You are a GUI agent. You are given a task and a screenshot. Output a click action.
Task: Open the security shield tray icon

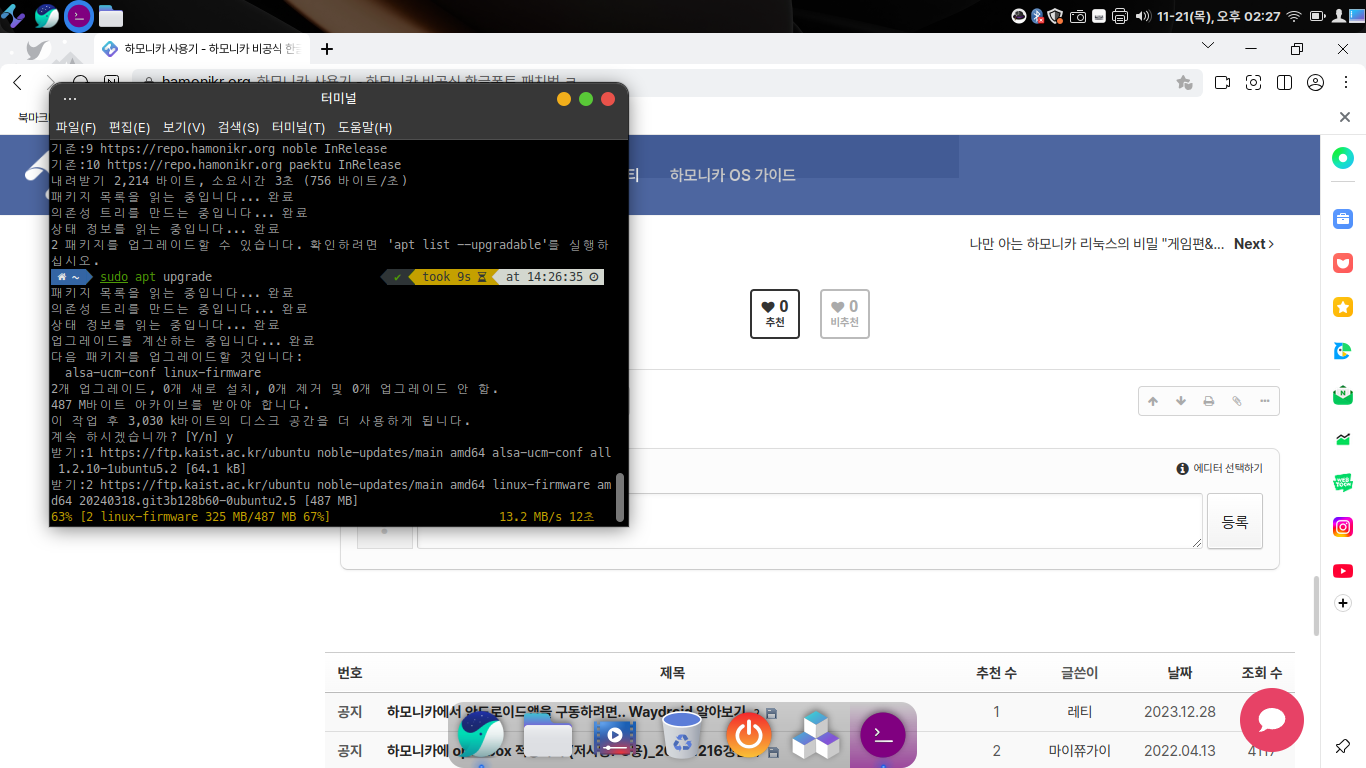pyautogui.click(x=1056, y=16)
